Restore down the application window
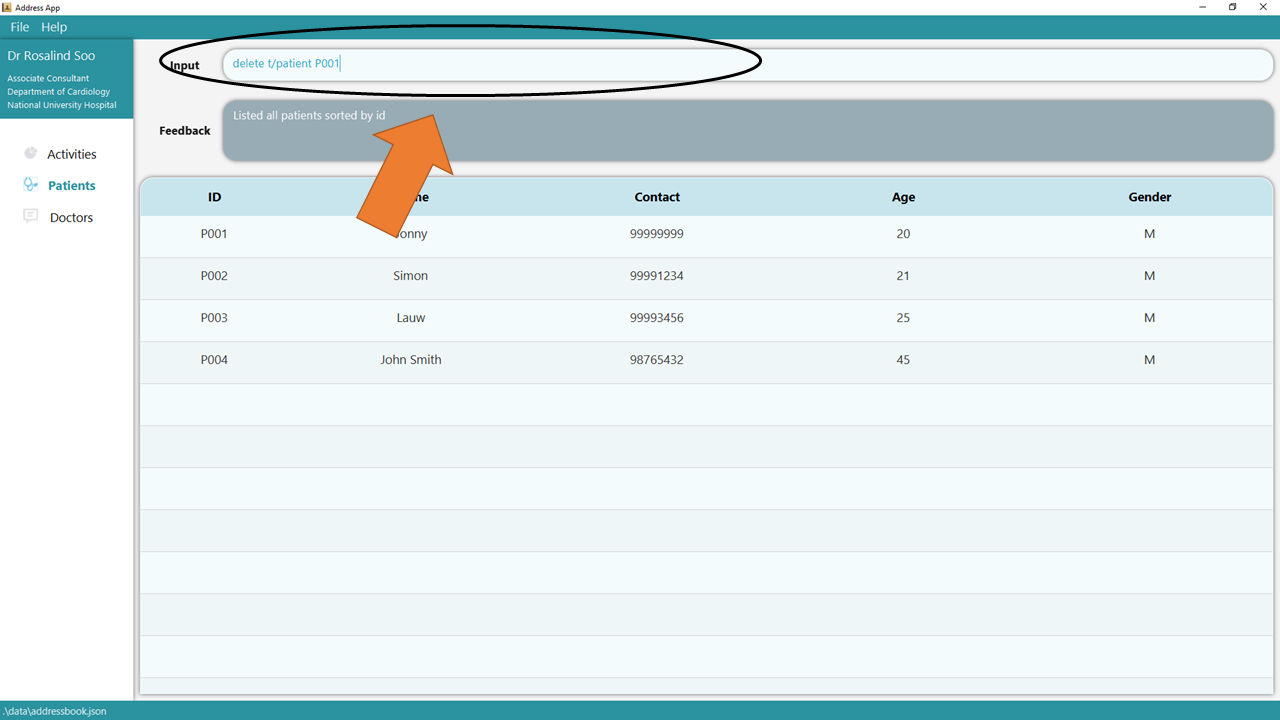Screen dimensions: 1280x720 [x=1232, y=7]
